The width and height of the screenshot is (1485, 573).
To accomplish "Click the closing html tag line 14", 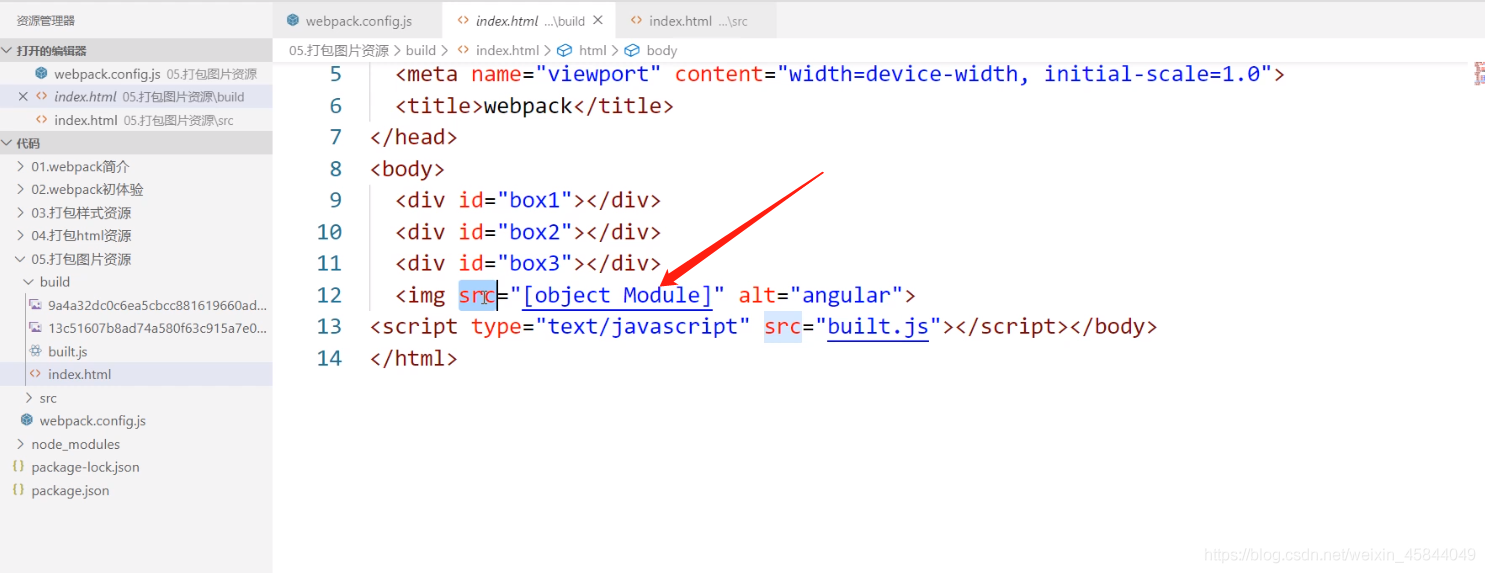I will click(414, 358).
